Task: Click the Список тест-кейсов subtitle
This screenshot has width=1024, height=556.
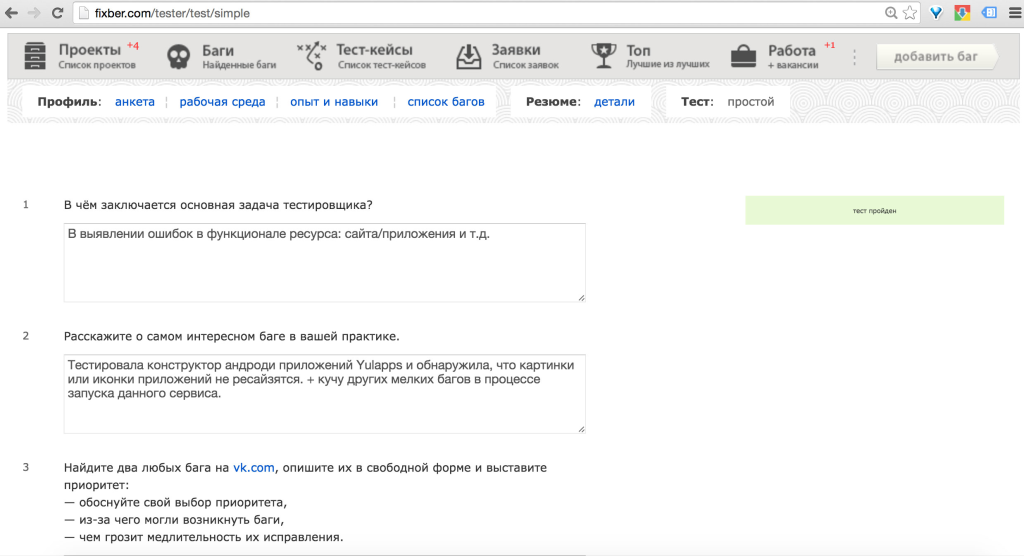Action: click(382, 65)
